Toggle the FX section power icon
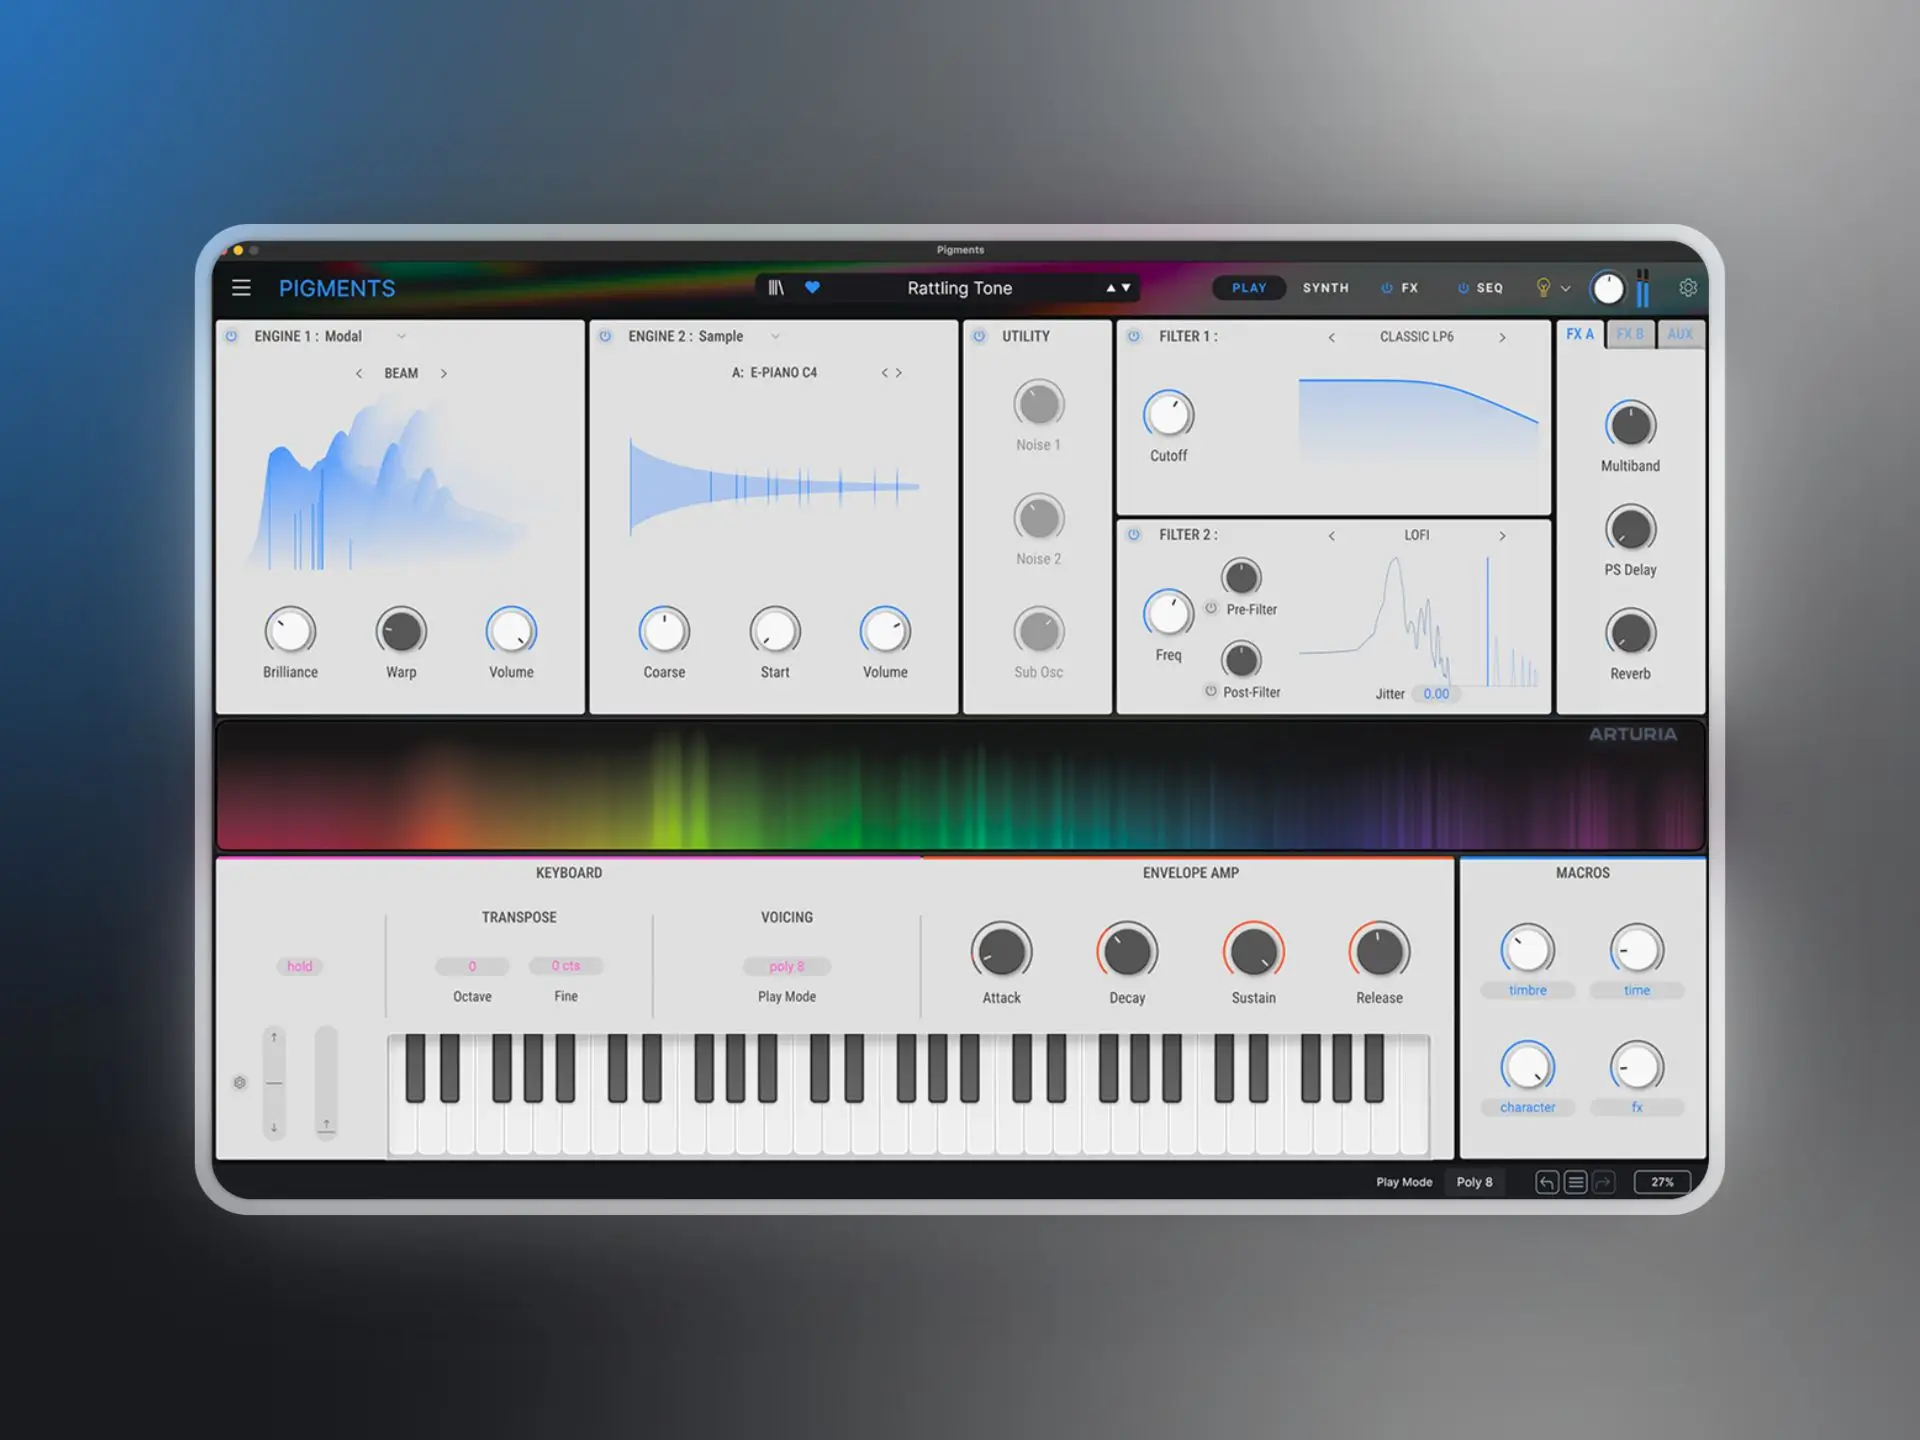Screen dimensions: 1920x1440 [x=1387, y=288]
